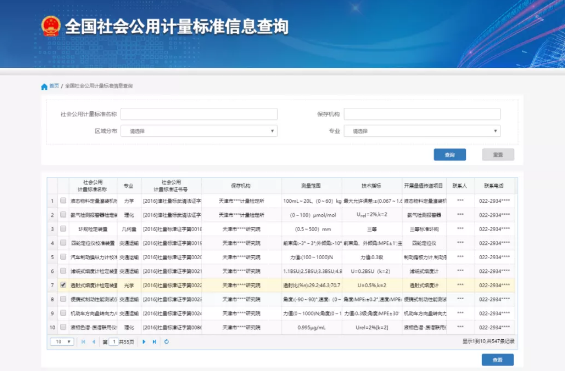Mark the row 6 checkbox
The image size is (565, 377).
pyautogui.click(x=63, y=271)
